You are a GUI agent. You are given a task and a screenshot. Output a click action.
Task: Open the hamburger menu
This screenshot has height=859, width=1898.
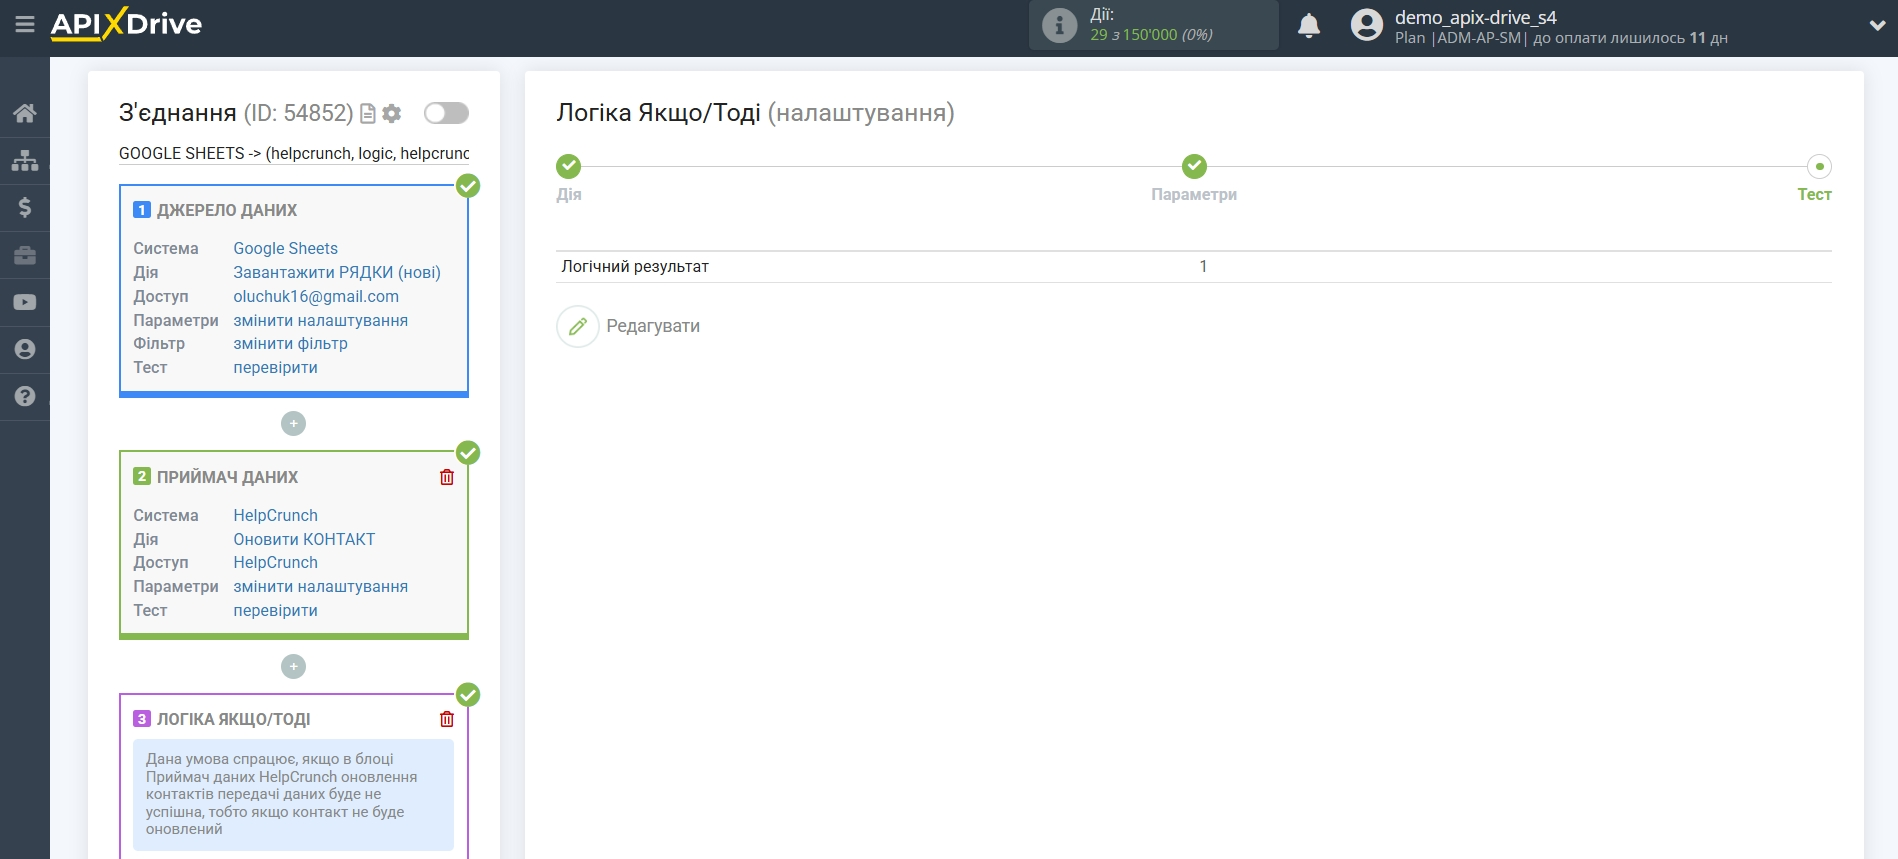coord(25,24)
